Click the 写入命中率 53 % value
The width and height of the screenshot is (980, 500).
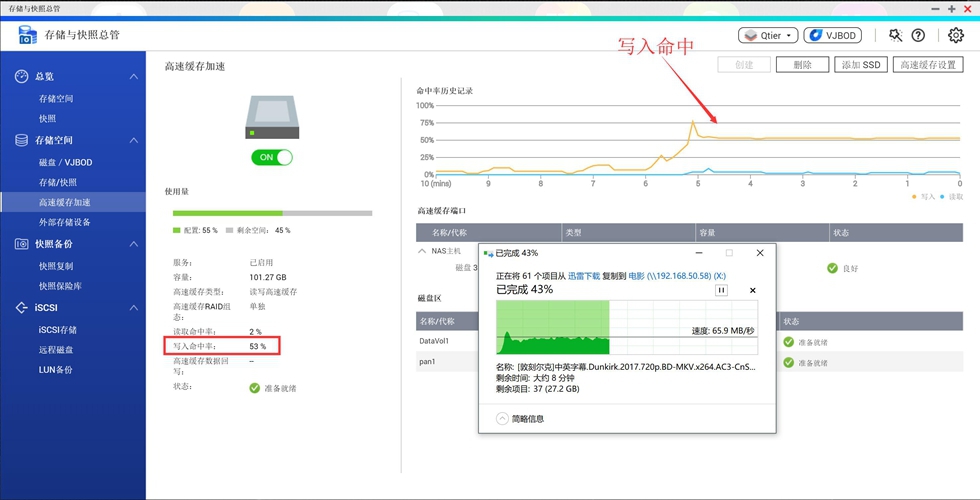[258, 346]
